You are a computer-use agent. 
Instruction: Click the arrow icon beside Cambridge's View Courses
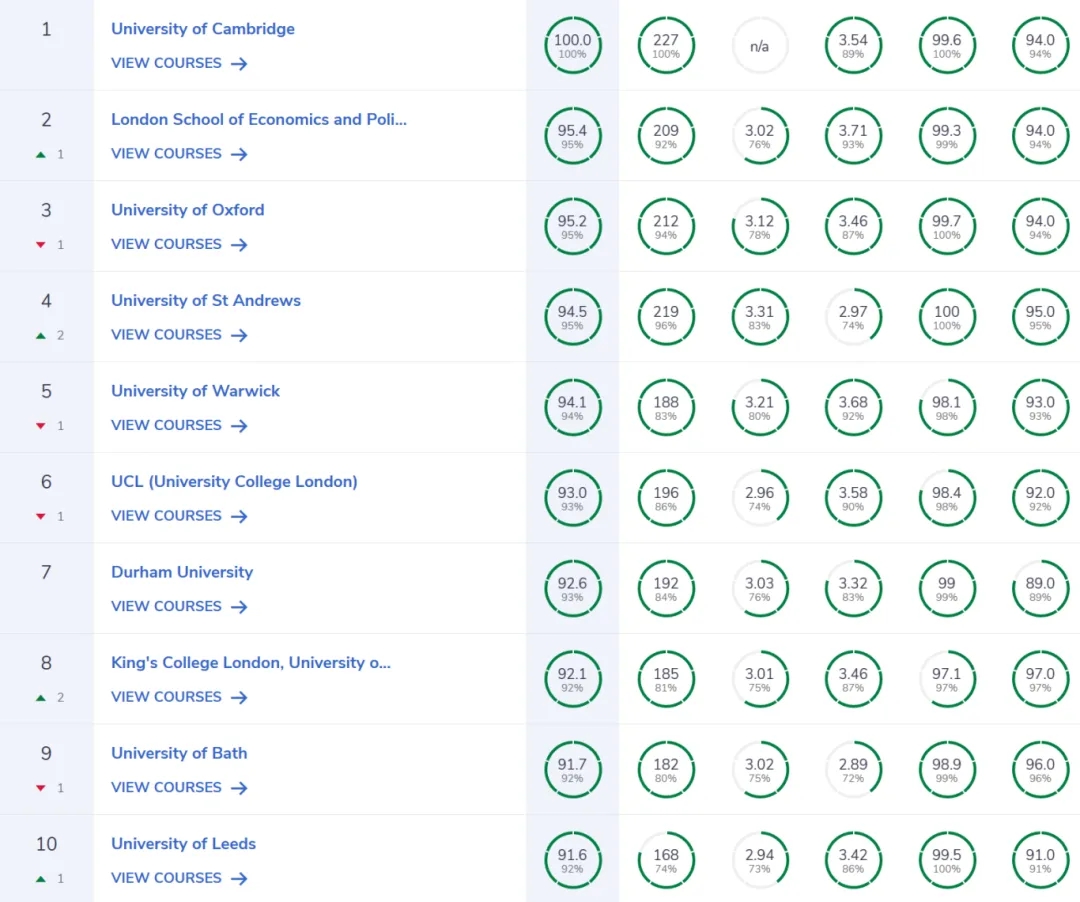[x=238, y=64]
